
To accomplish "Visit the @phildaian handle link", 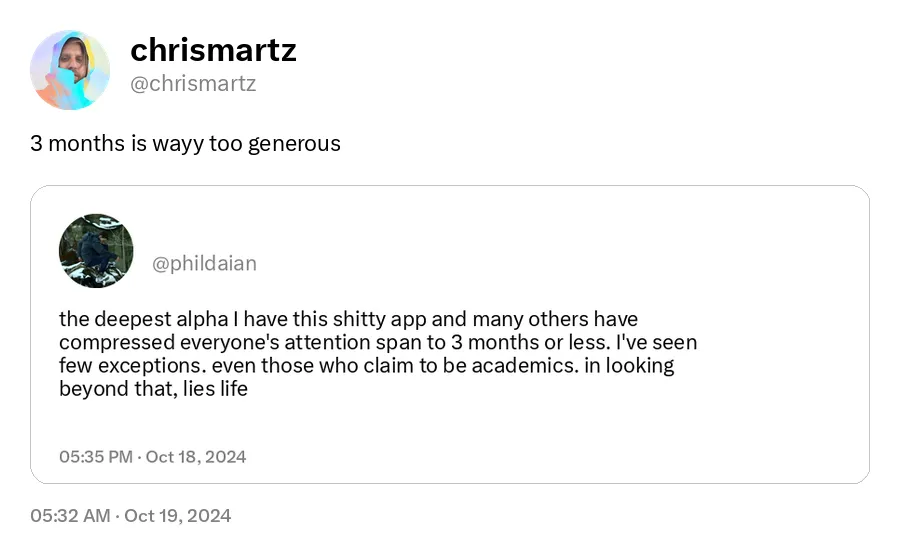I will pos(204,263).
